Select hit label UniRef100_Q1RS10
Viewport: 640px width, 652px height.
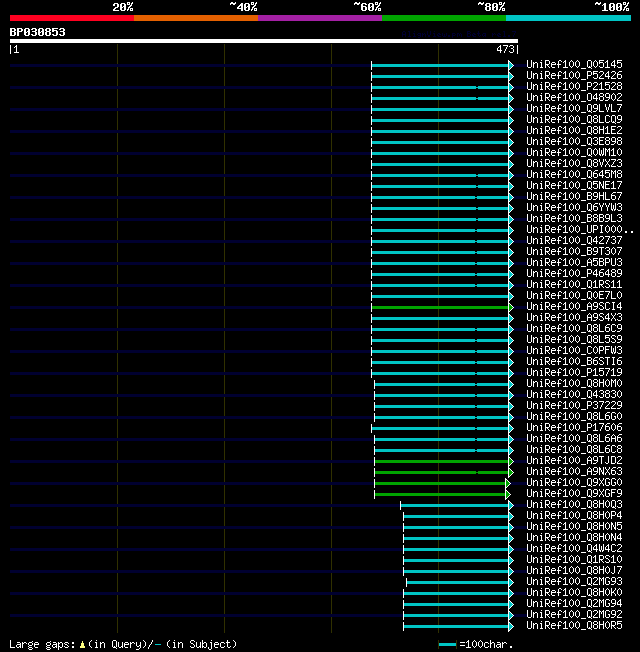pos(574,560)
